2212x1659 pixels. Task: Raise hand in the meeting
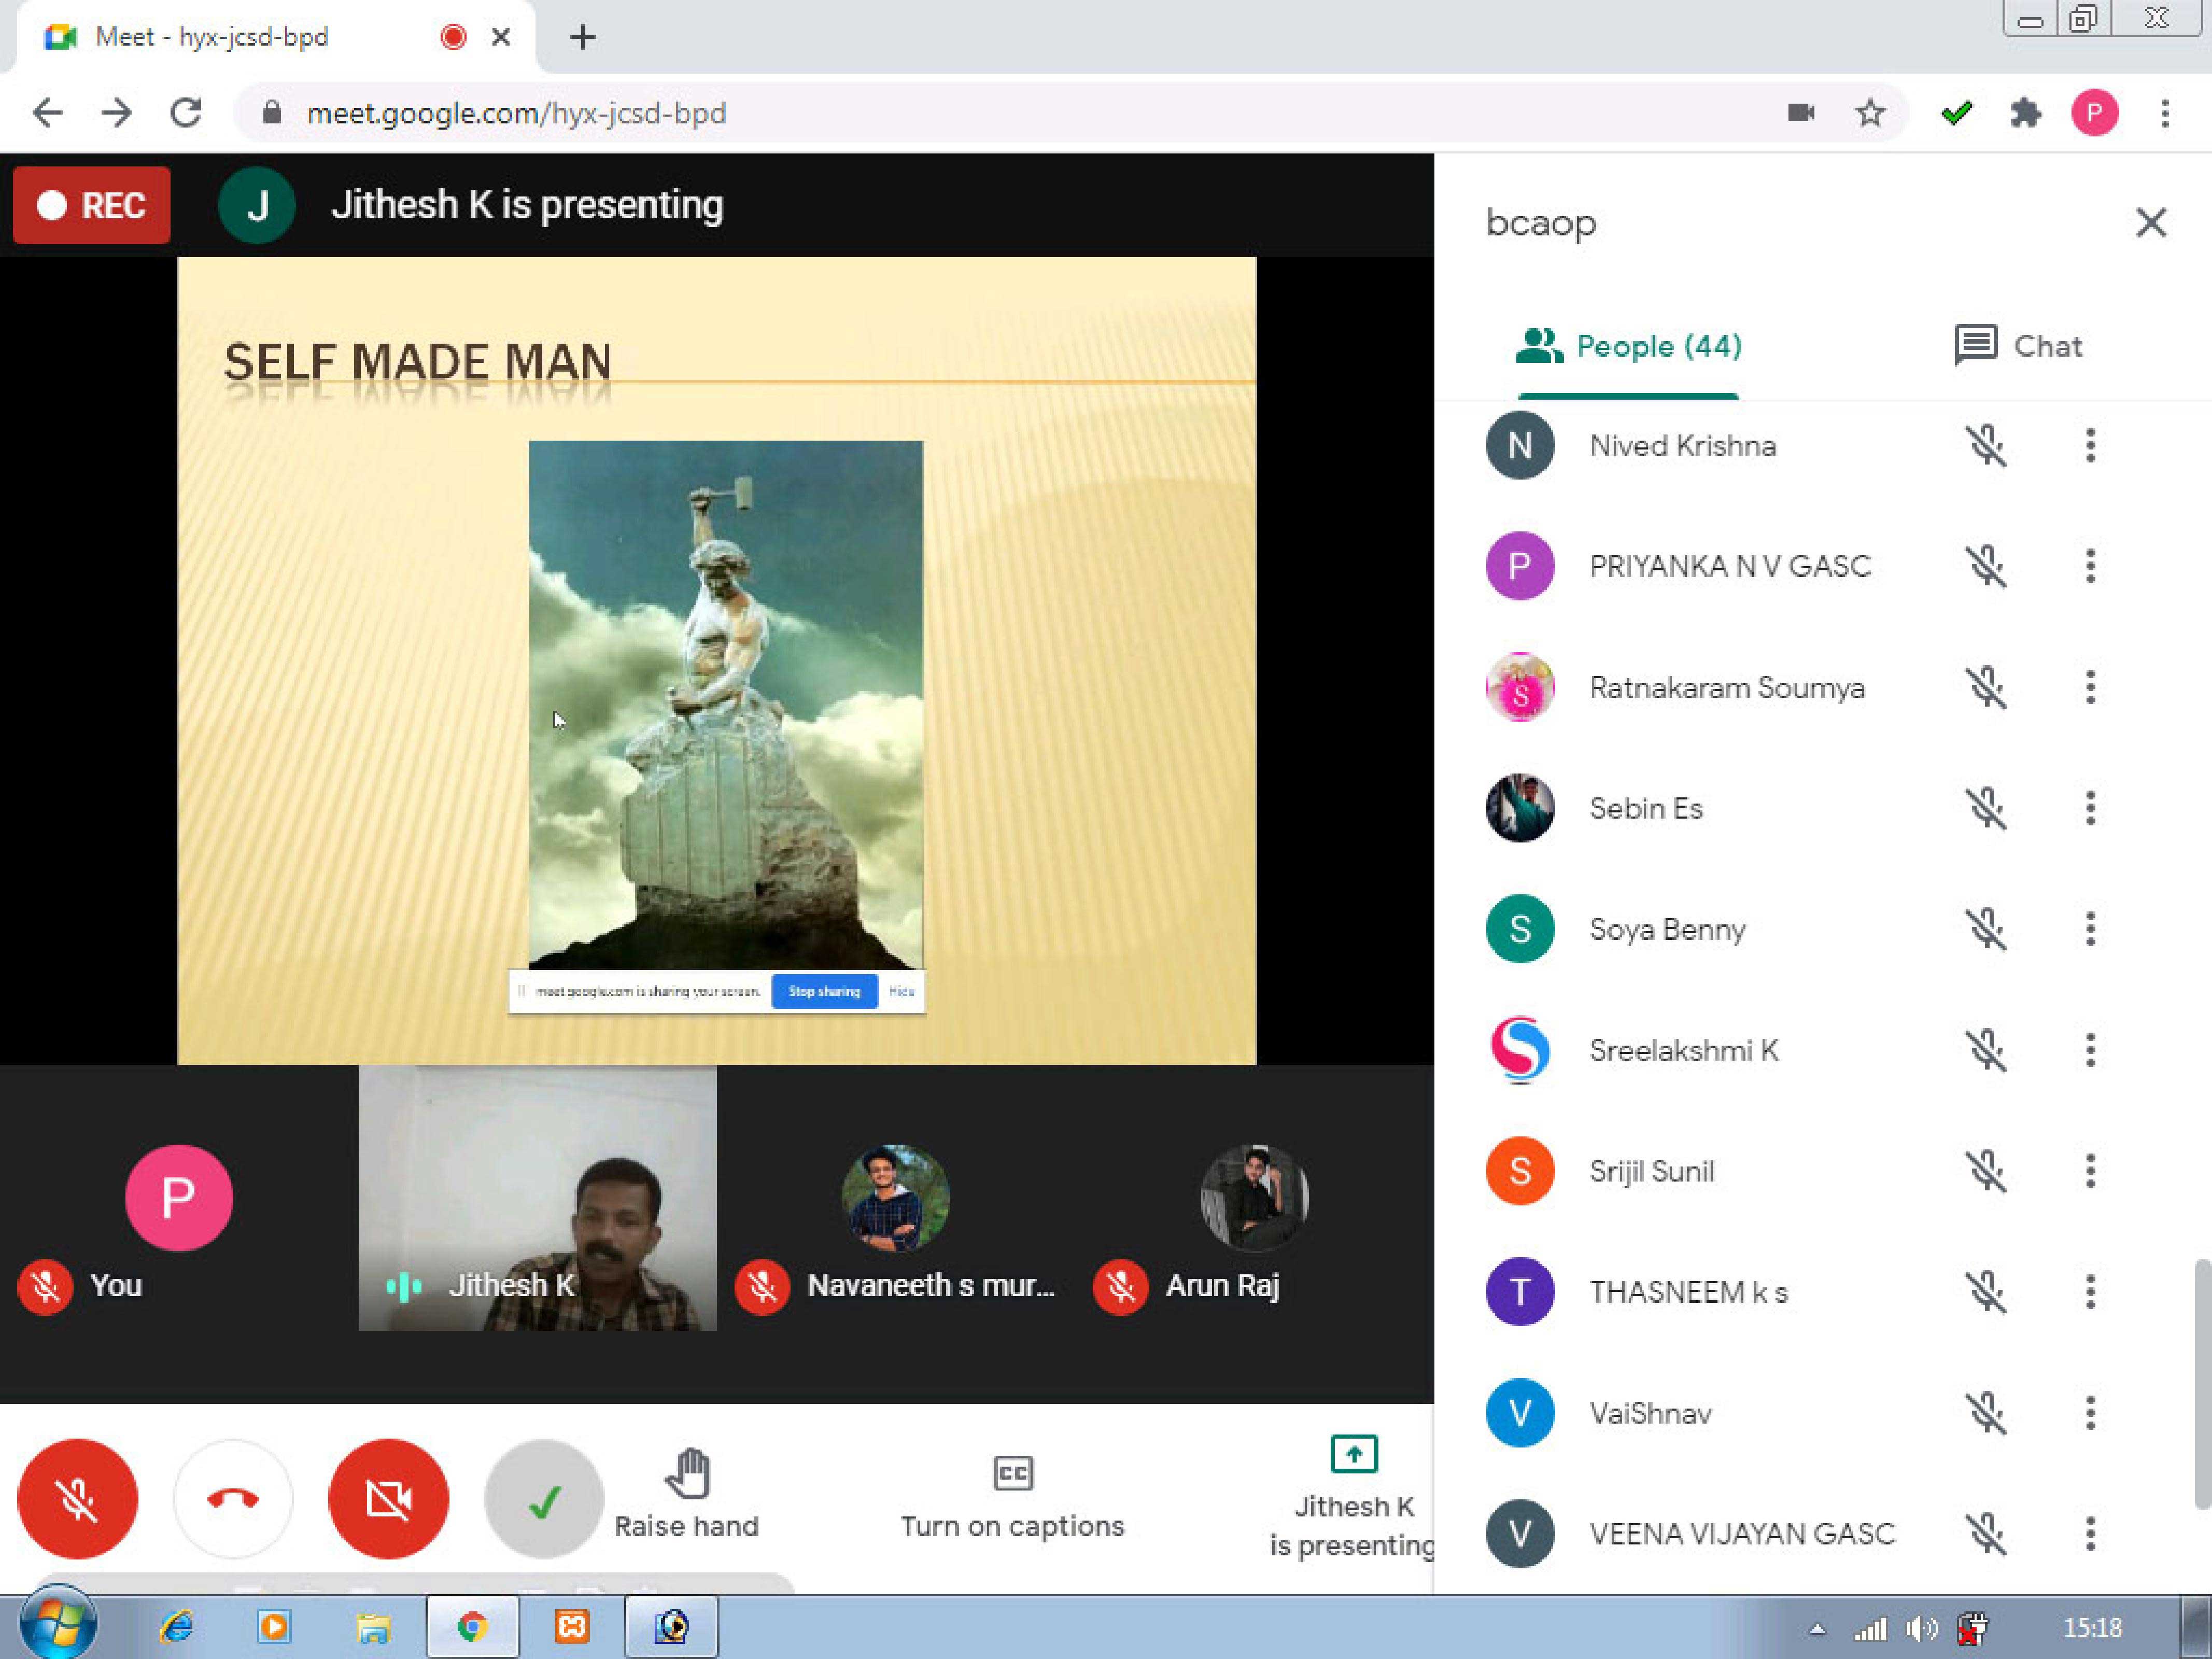687,1495
